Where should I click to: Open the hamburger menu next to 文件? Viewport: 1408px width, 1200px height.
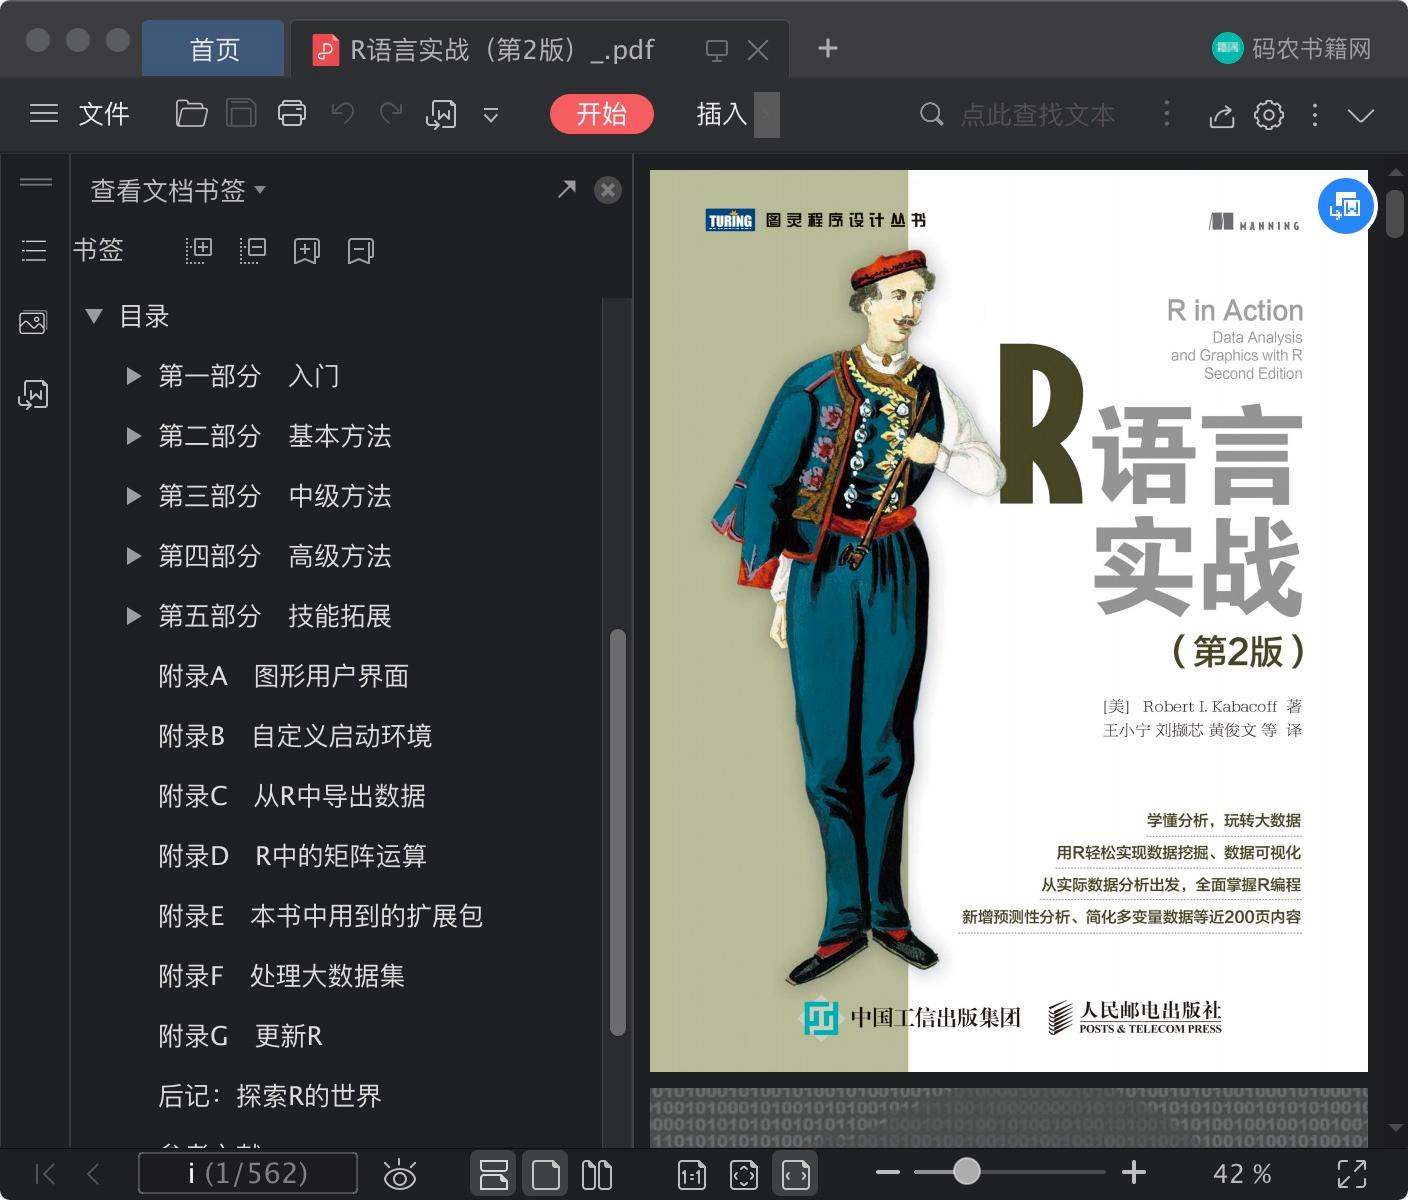[44, 114]
